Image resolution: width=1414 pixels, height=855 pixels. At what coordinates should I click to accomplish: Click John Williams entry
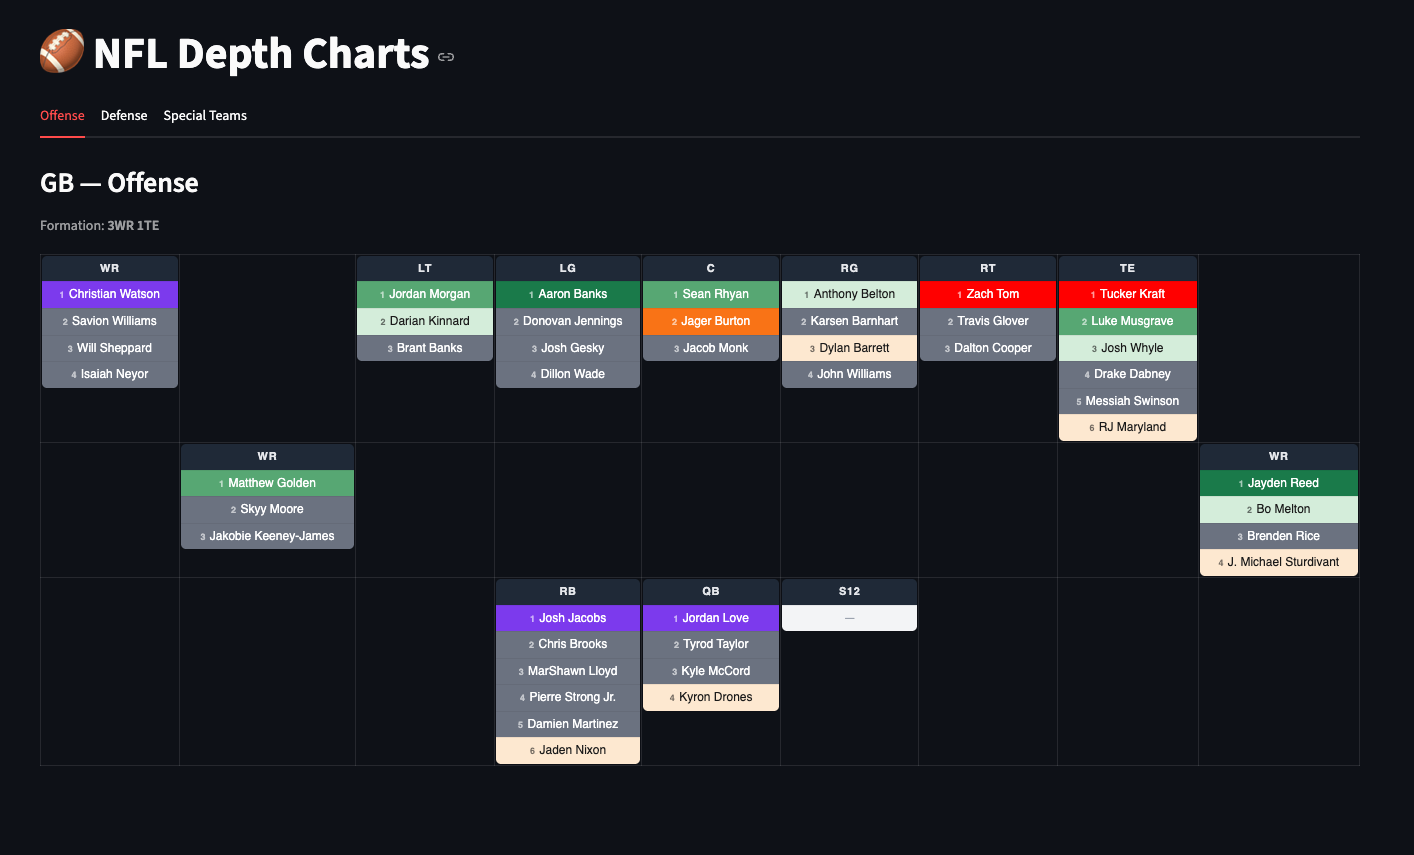849,374
